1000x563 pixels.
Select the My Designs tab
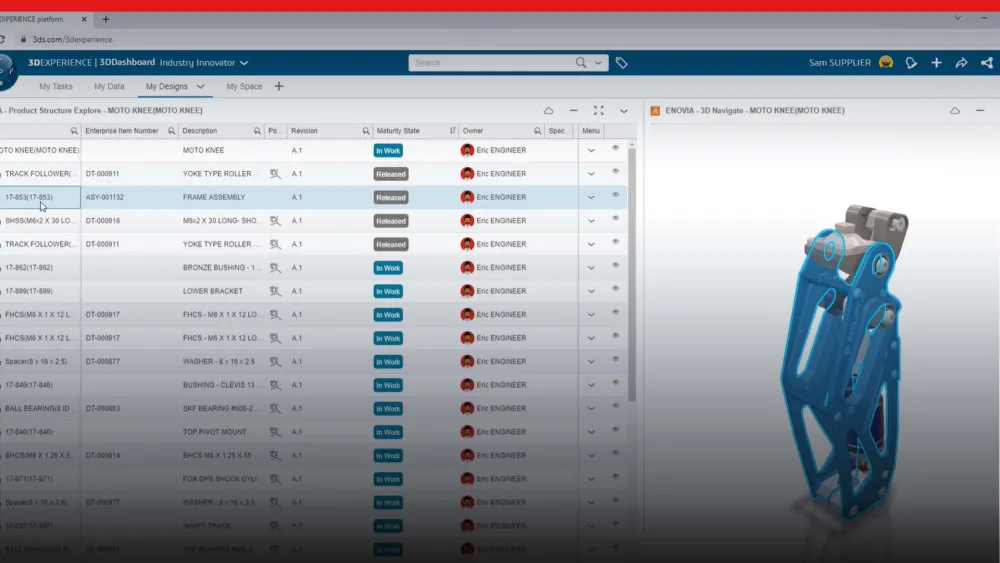point(166,86)
